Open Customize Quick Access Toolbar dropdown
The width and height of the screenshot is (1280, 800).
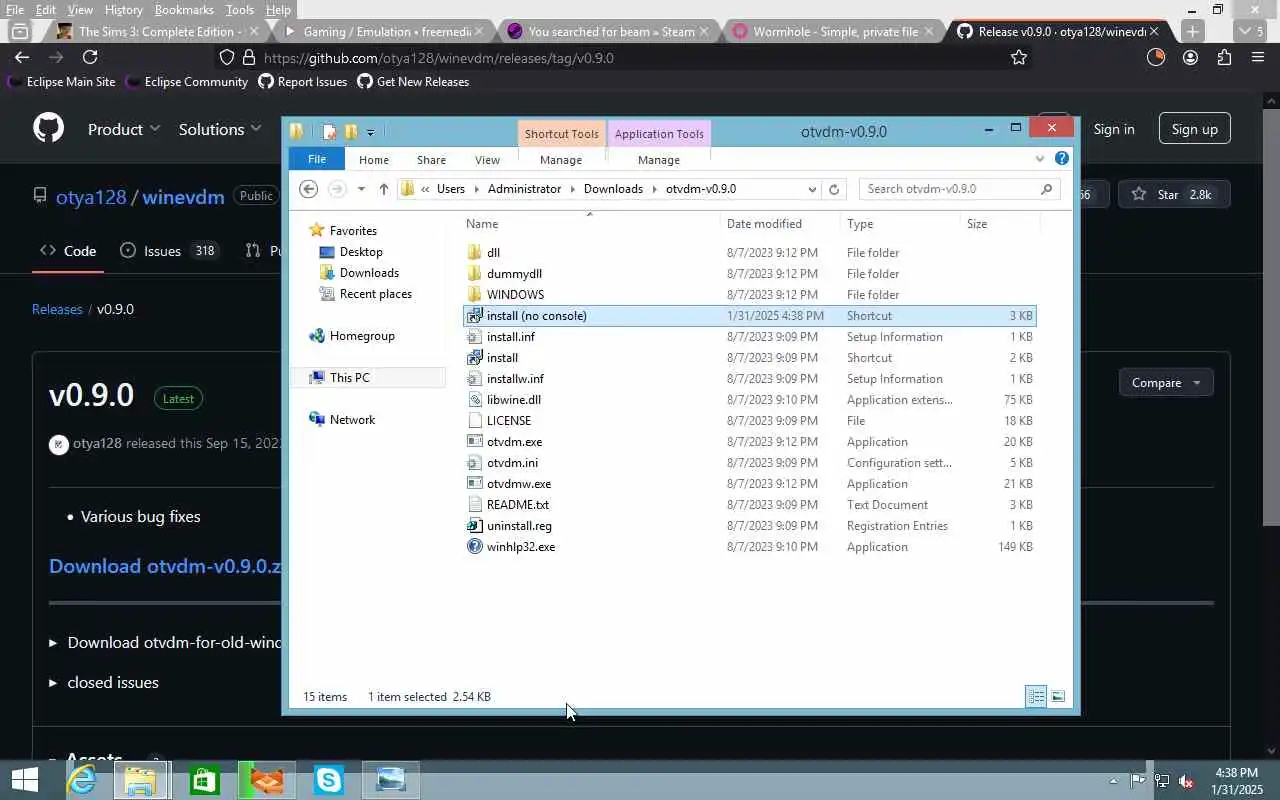tap(370, 132)
